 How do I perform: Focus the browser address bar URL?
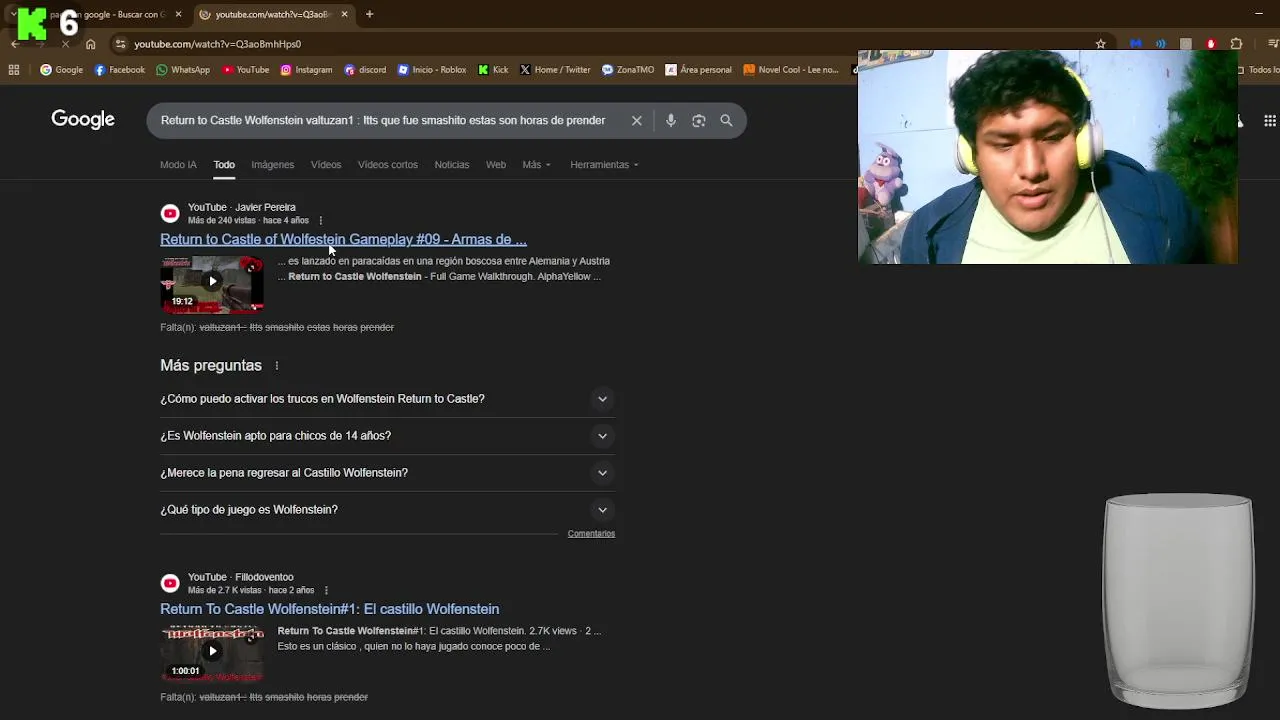217,44
